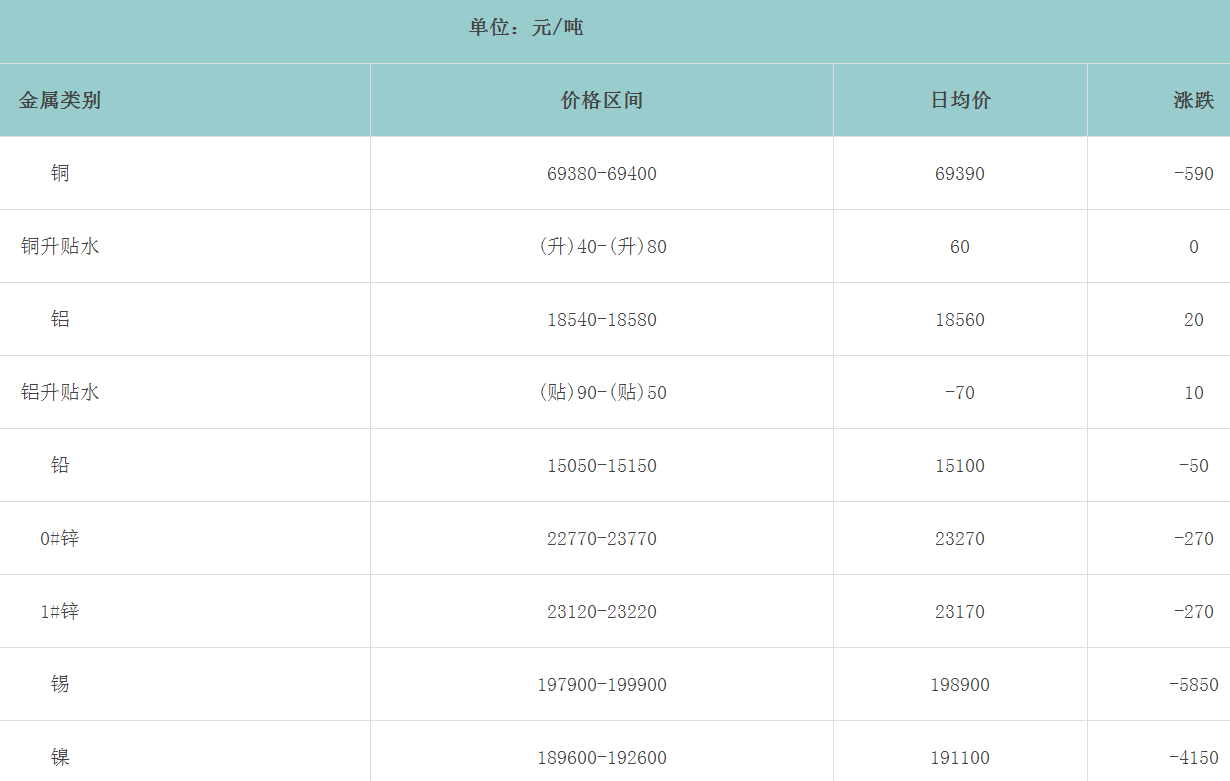Select the 铝 metal name cell
This screenshot has width=1230, height=781.
click(60, 319)
